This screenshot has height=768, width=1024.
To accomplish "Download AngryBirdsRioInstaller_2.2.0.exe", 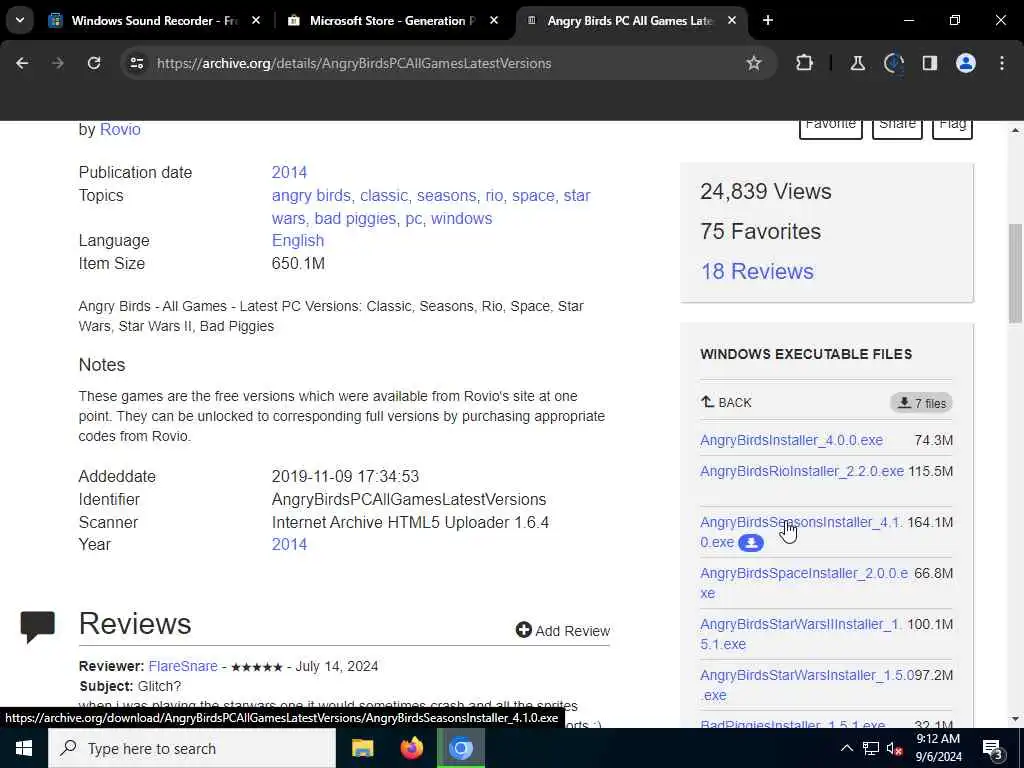I will click(802, 471).
